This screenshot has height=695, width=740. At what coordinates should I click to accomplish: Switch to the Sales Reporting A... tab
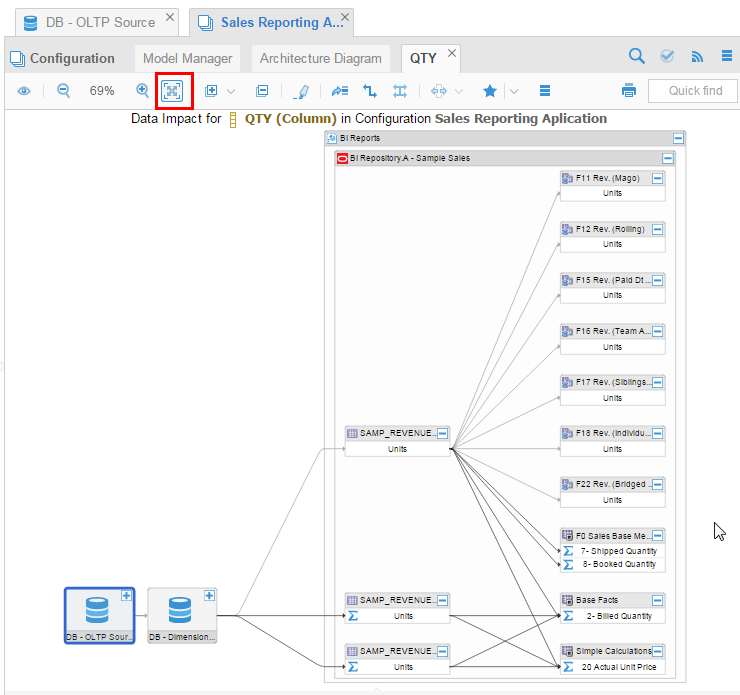point(271,23)
